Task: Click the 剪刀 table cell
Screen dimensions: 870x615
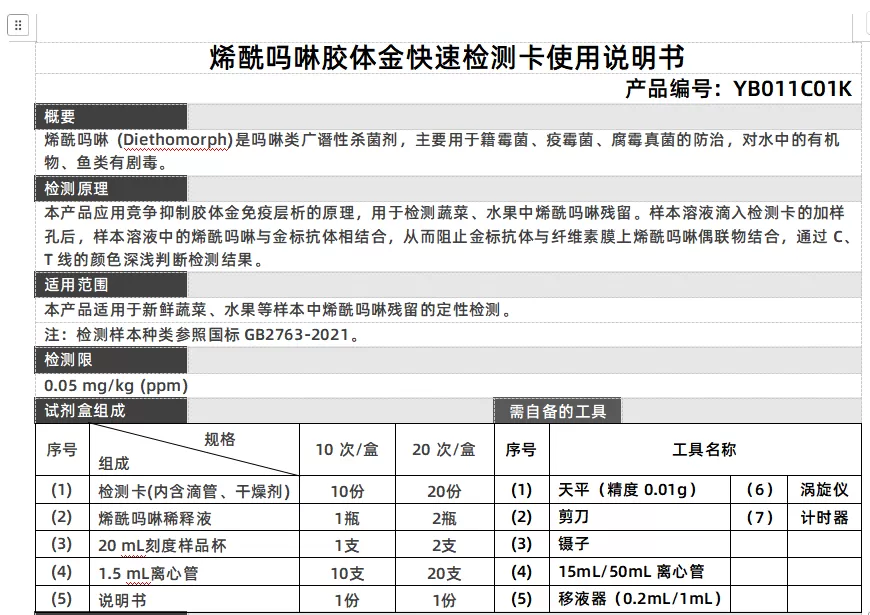Action: click(x=574, y=517)
